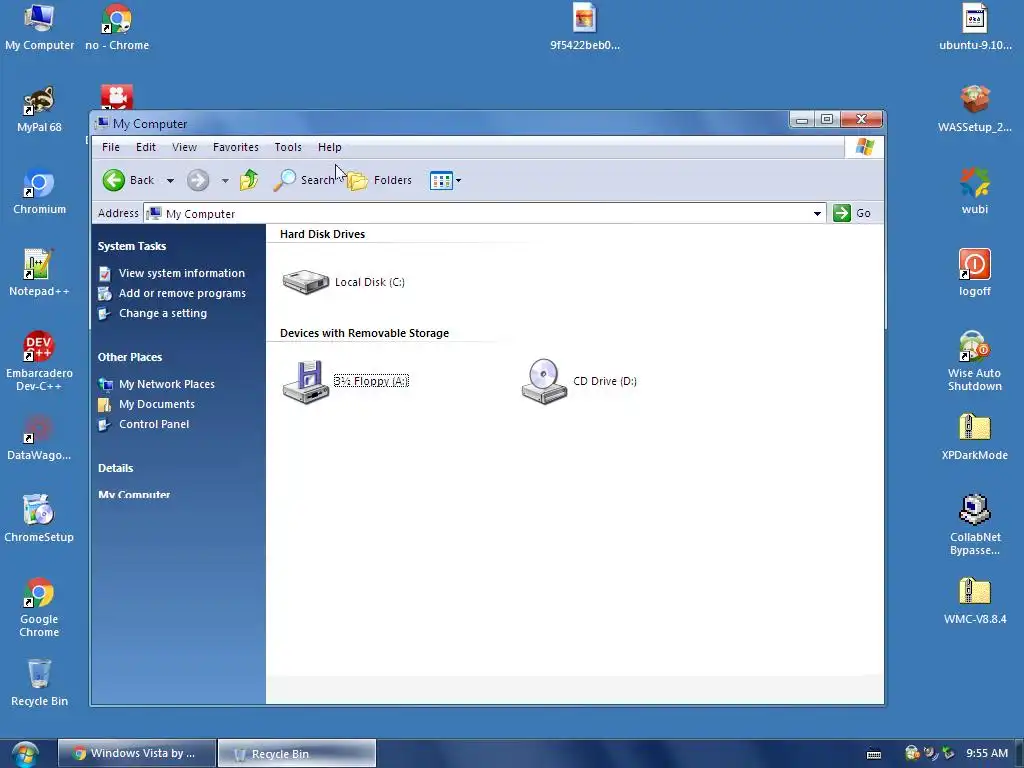Open My Documents in Other Places
Screen dimensions: 1024x768
[157, 404]
